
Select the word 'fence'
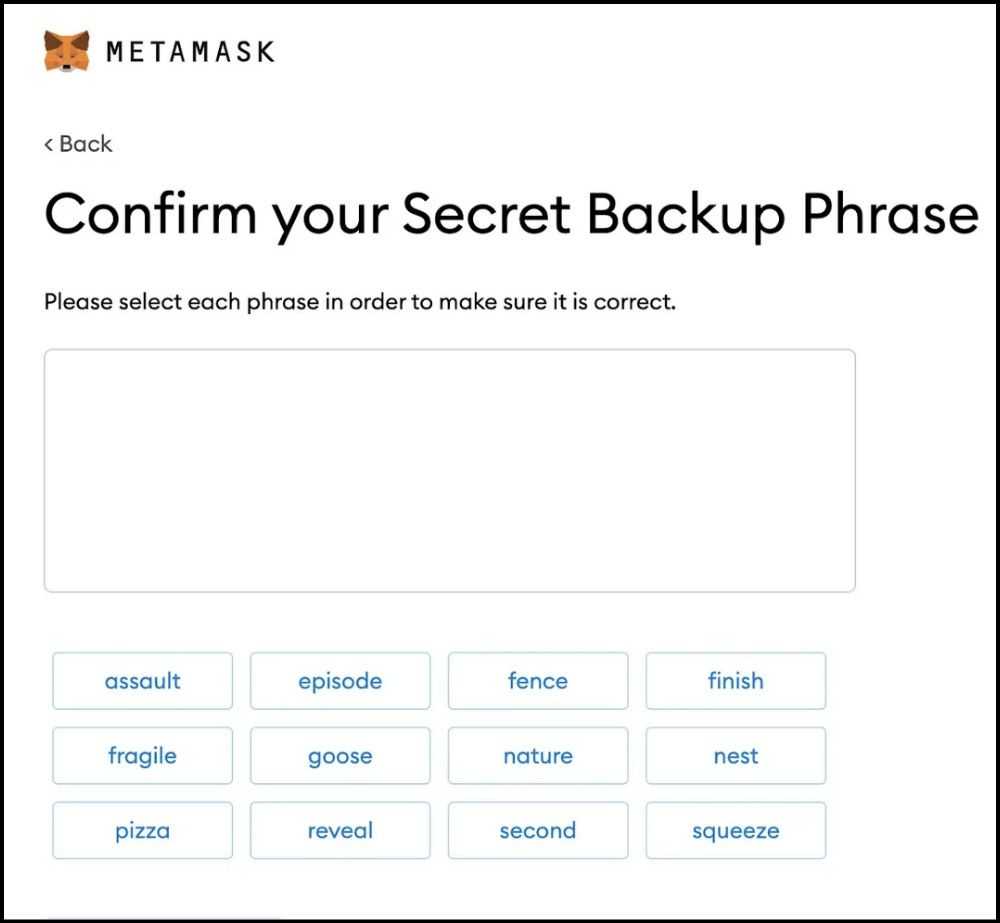click(537, 681)
